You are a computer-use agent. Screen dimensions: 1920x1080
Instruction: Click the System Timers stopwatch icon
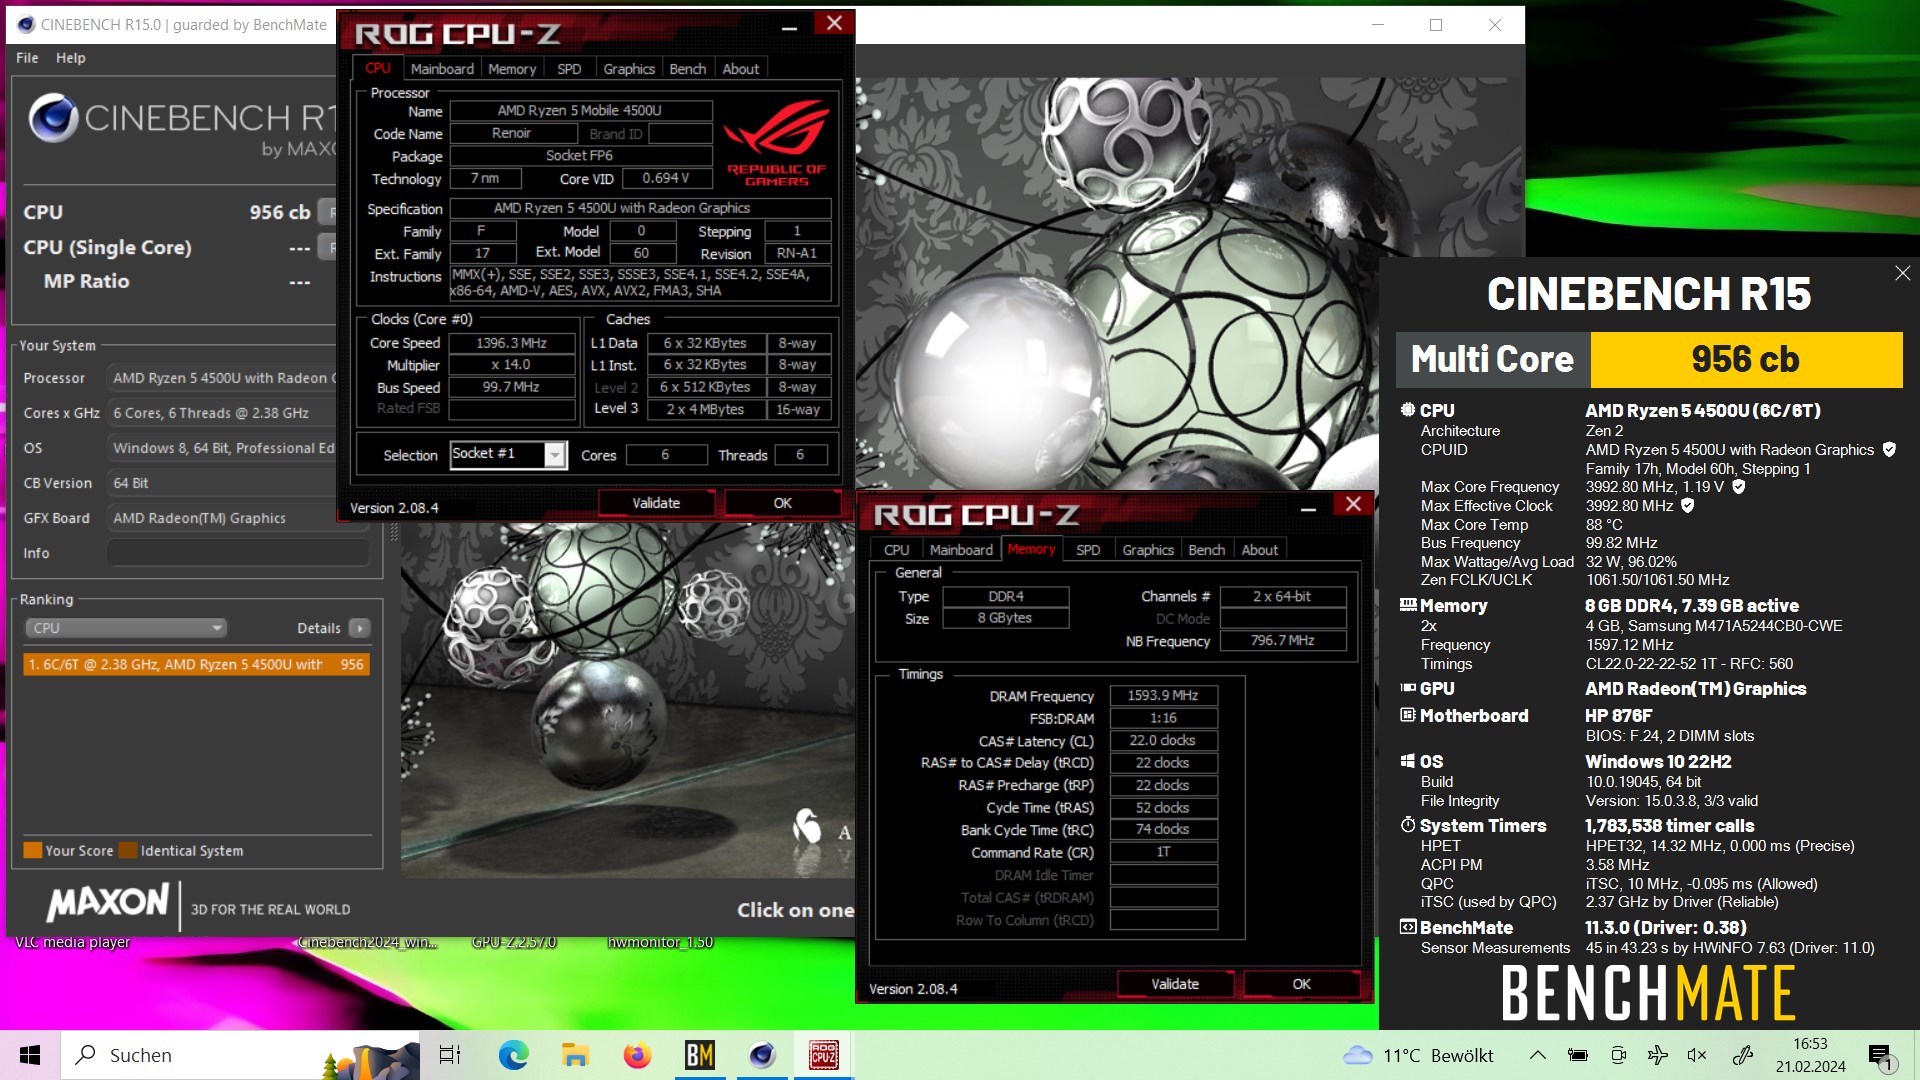point(1408,825)
